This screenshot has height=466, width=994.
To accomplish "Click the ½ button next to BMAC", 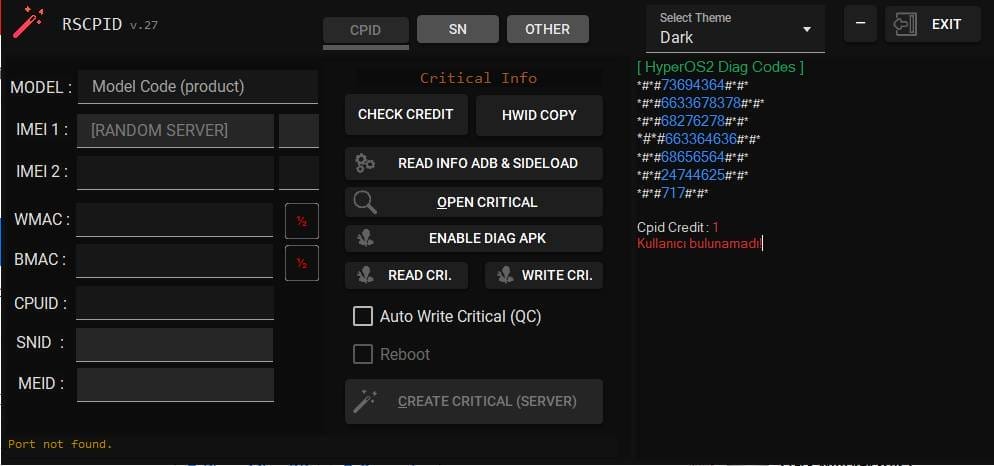I will click(x=301, y=263).
